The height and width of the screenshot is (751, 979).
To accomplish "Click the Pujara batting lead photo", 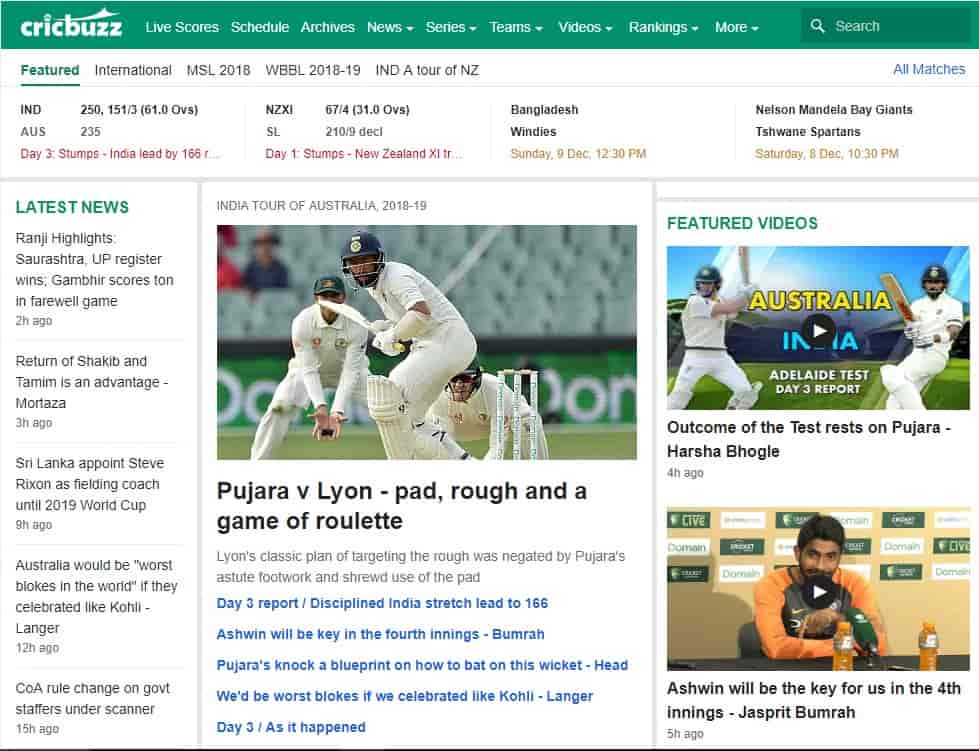I will point(426,342).
